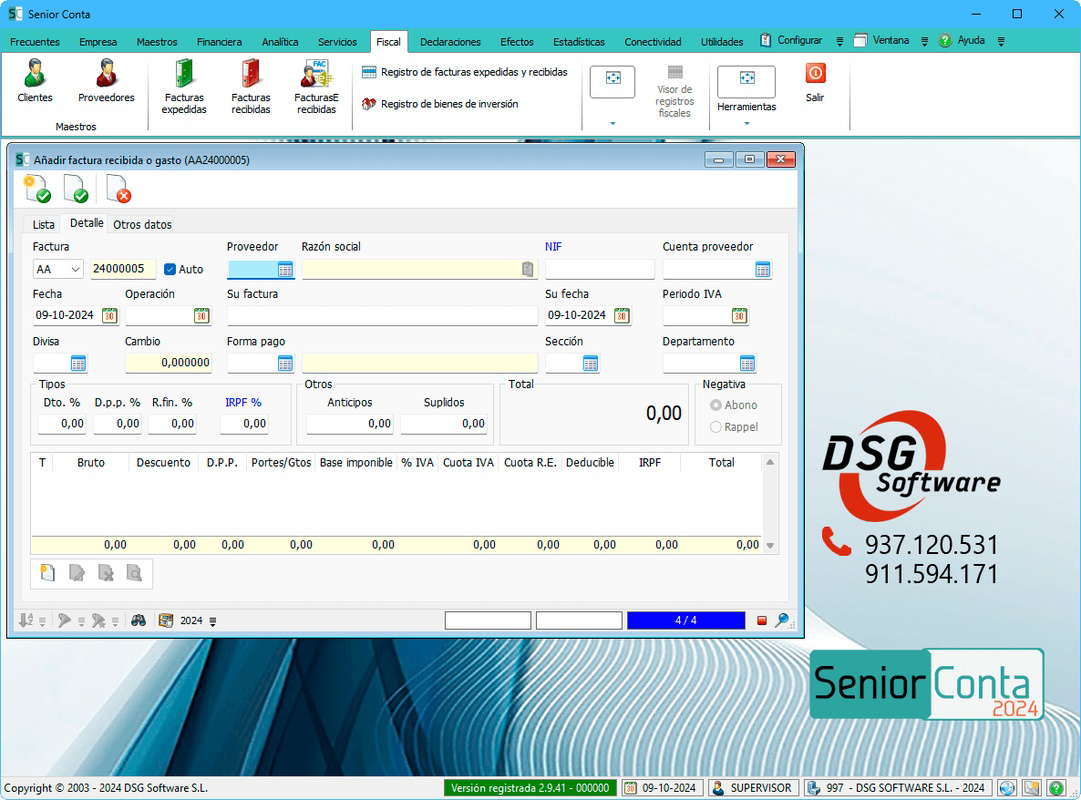
Task: Click the binoculars search icon
Action: (139, 621)
